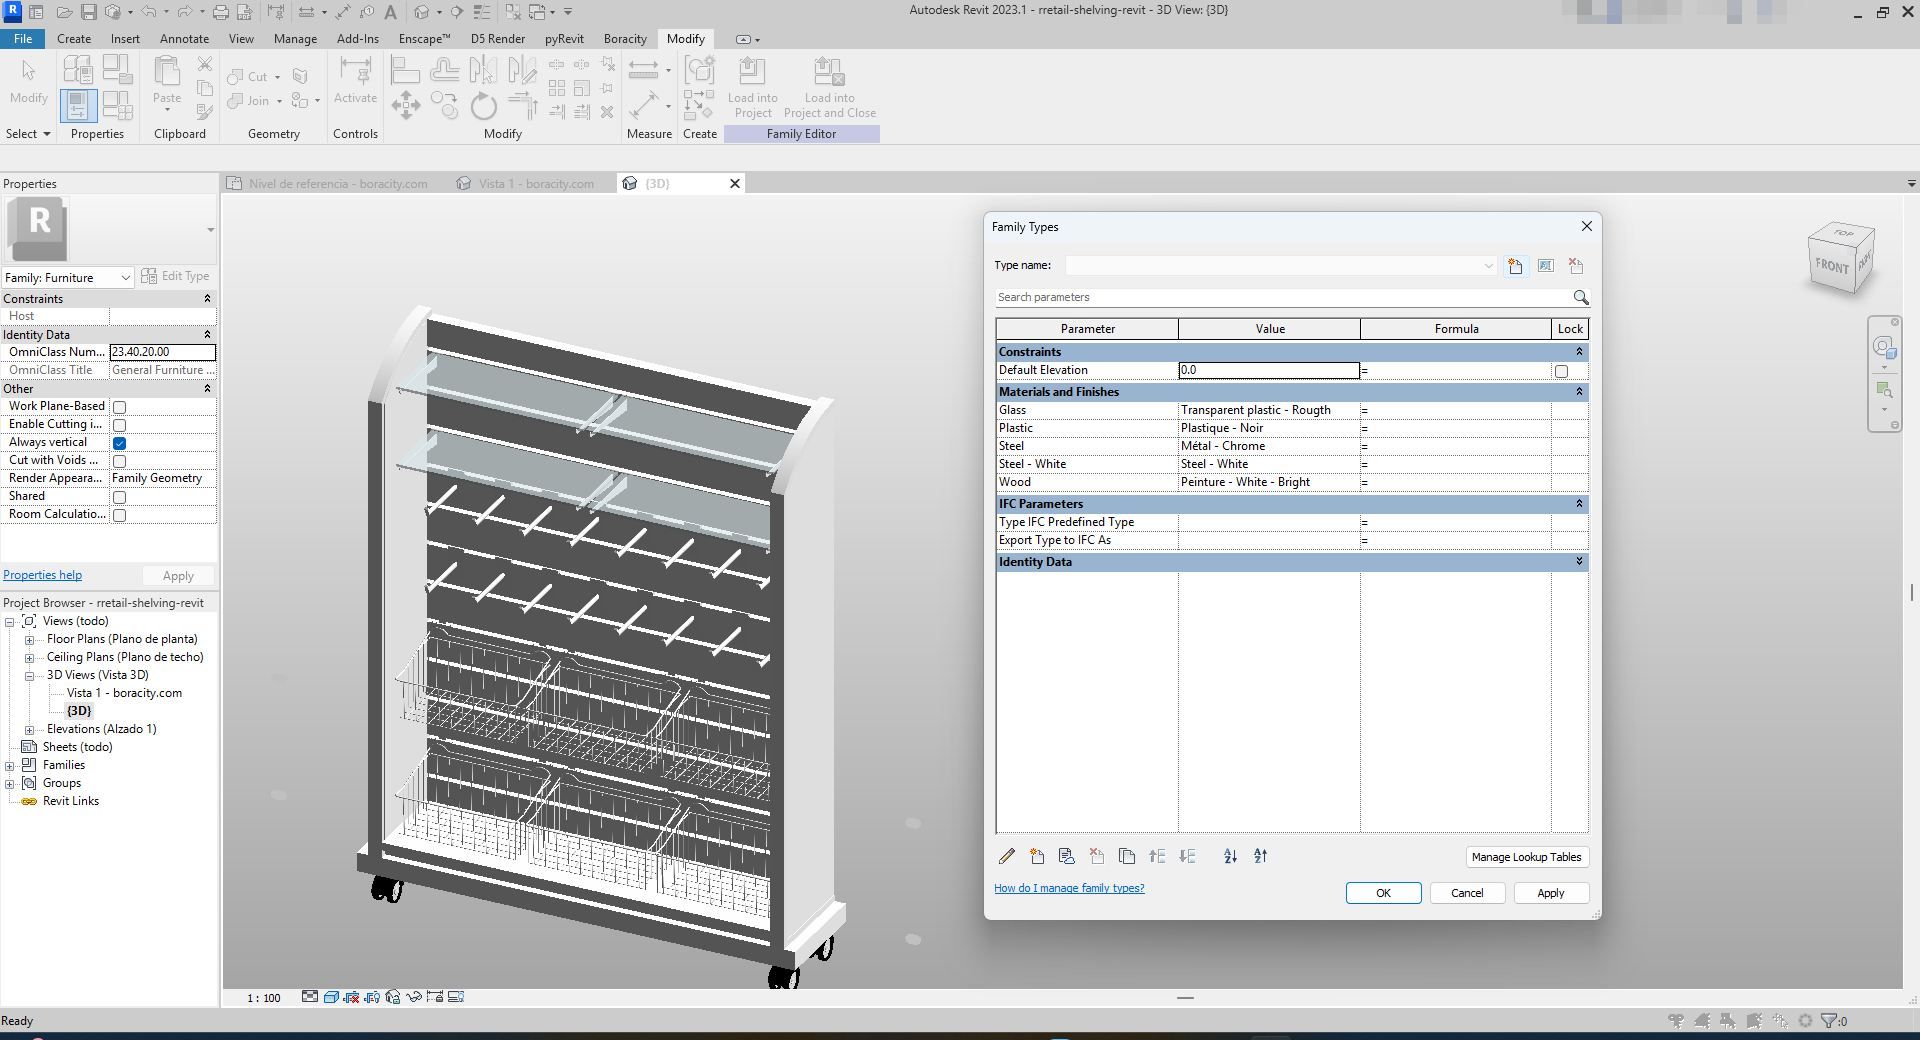The image size is (1920, 1040).
Task: Switch to the Manage ribbon tab
Action: (x=295, y=39)
